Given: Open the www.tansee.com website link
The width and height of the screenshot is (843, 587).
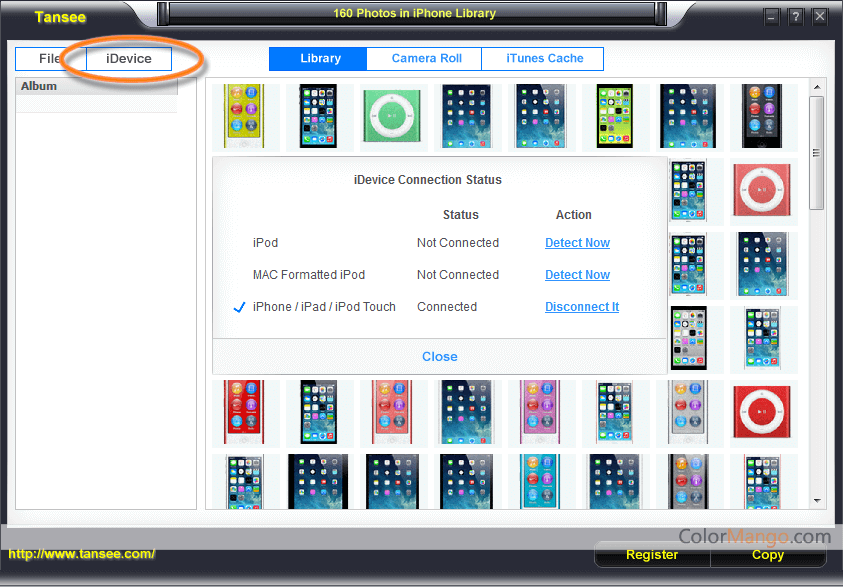Looking at the screenshot, I should click(x=82, y=554).
